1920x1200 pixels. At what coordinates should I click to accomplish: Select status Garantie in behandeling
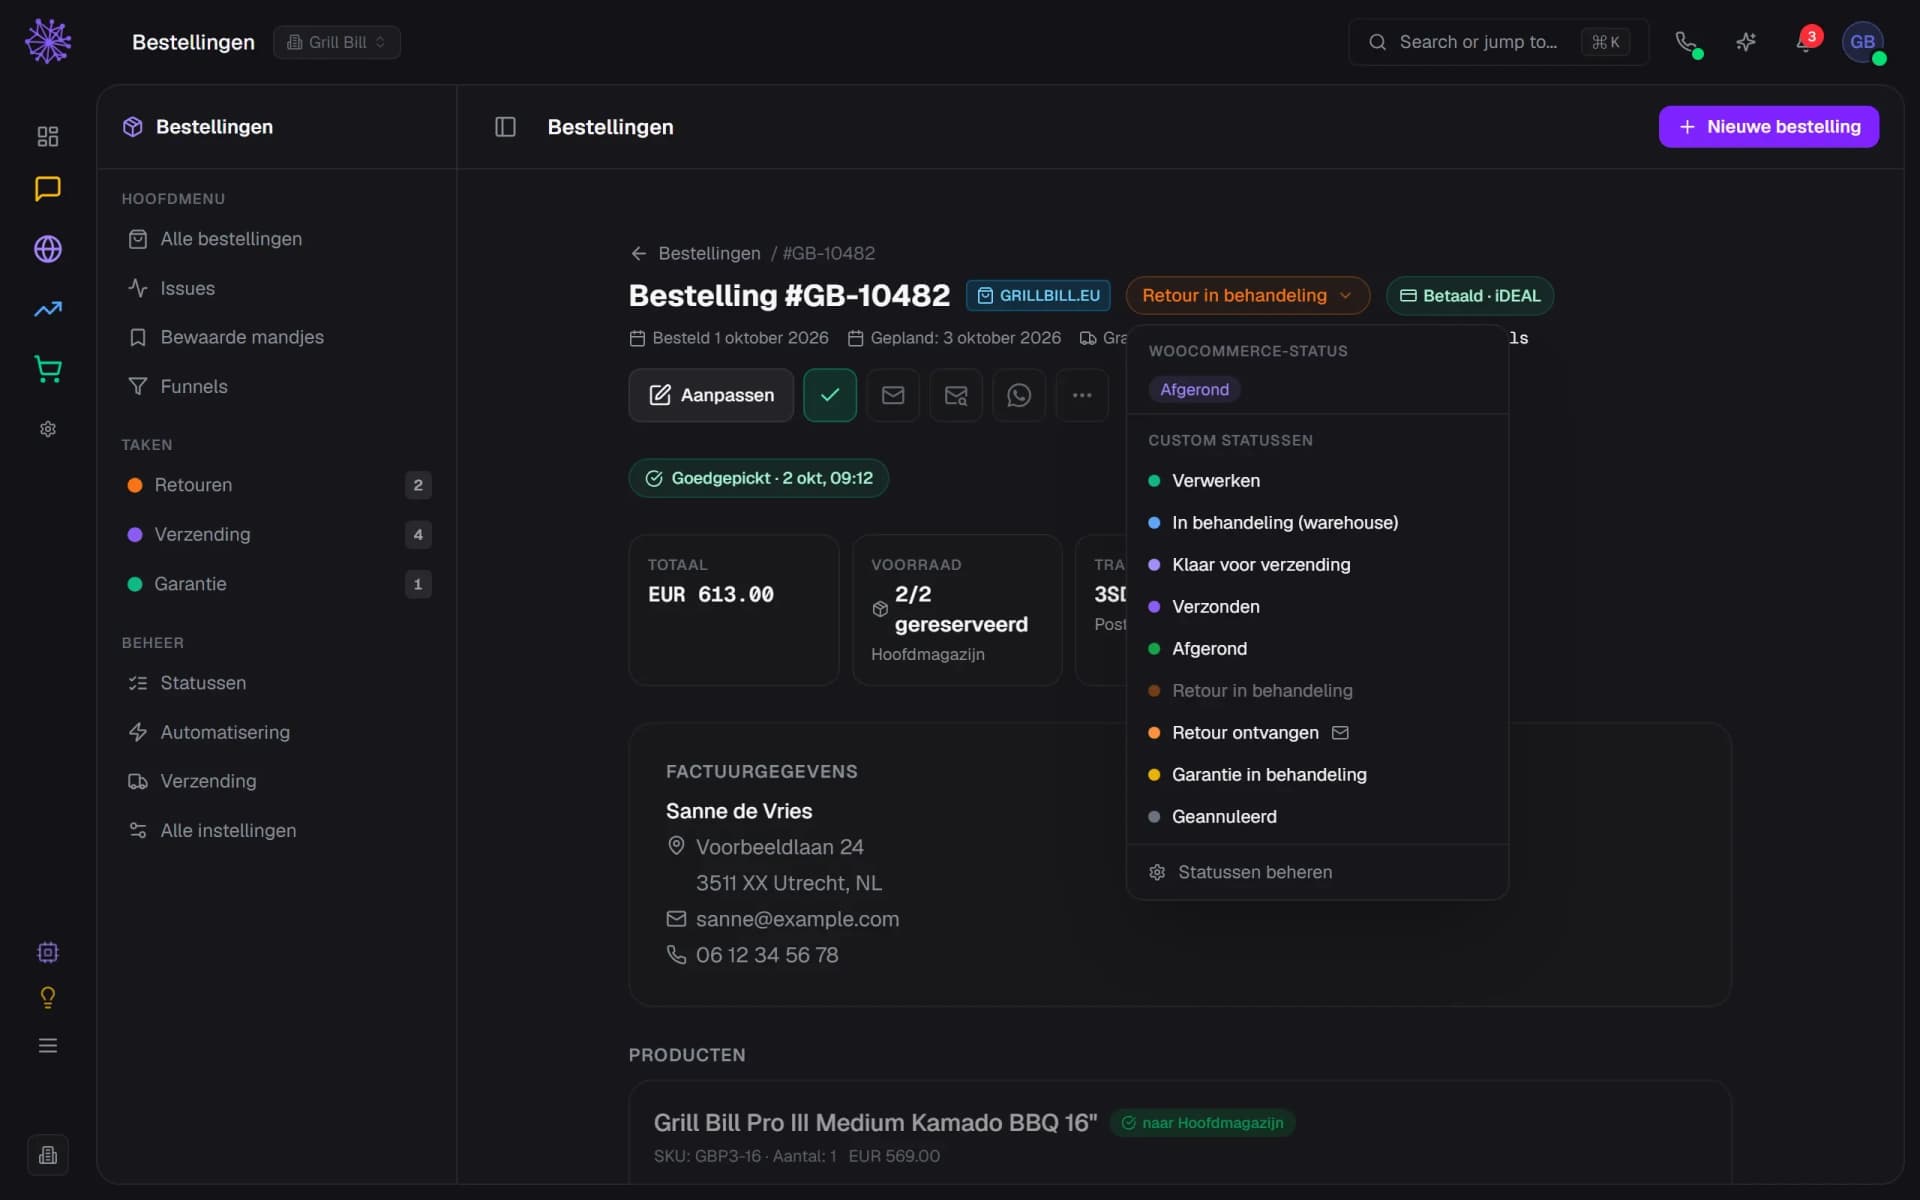click(x=1317, y=775)
